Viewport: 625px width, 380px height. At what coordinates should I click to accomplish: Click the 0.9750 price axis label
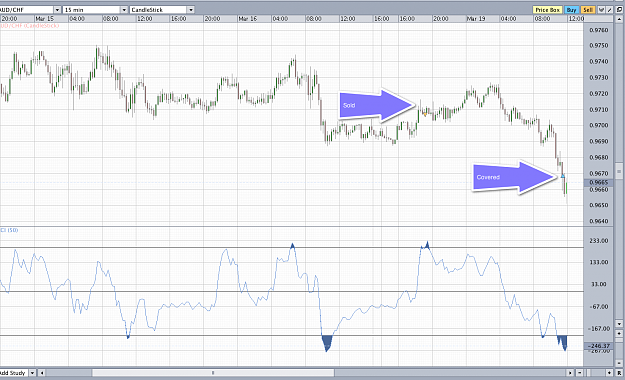click(599, 45)
